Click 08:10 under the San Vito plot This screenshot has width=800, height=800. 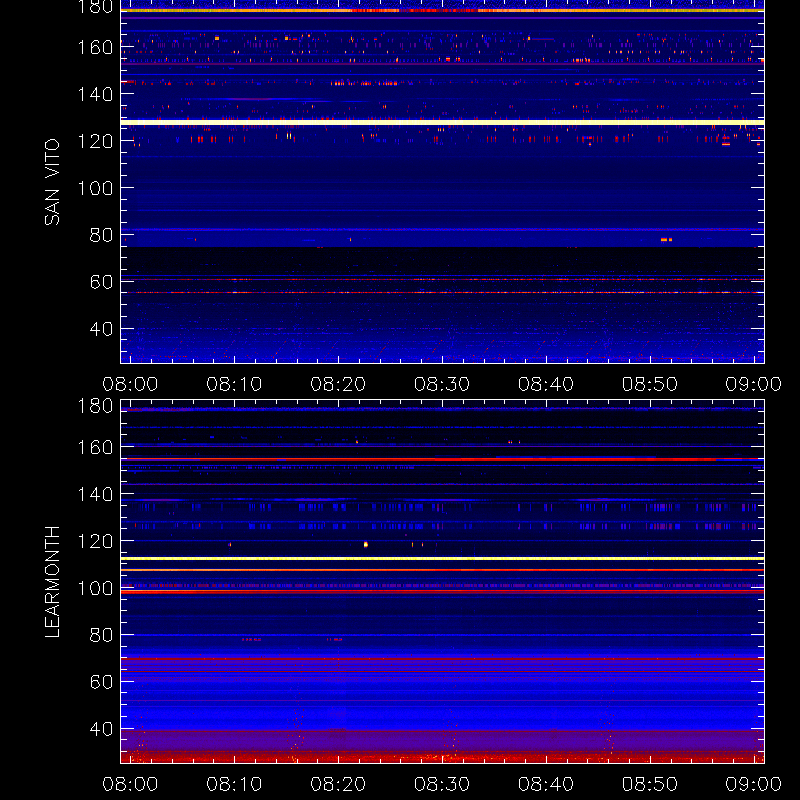[x=234, y=384]
